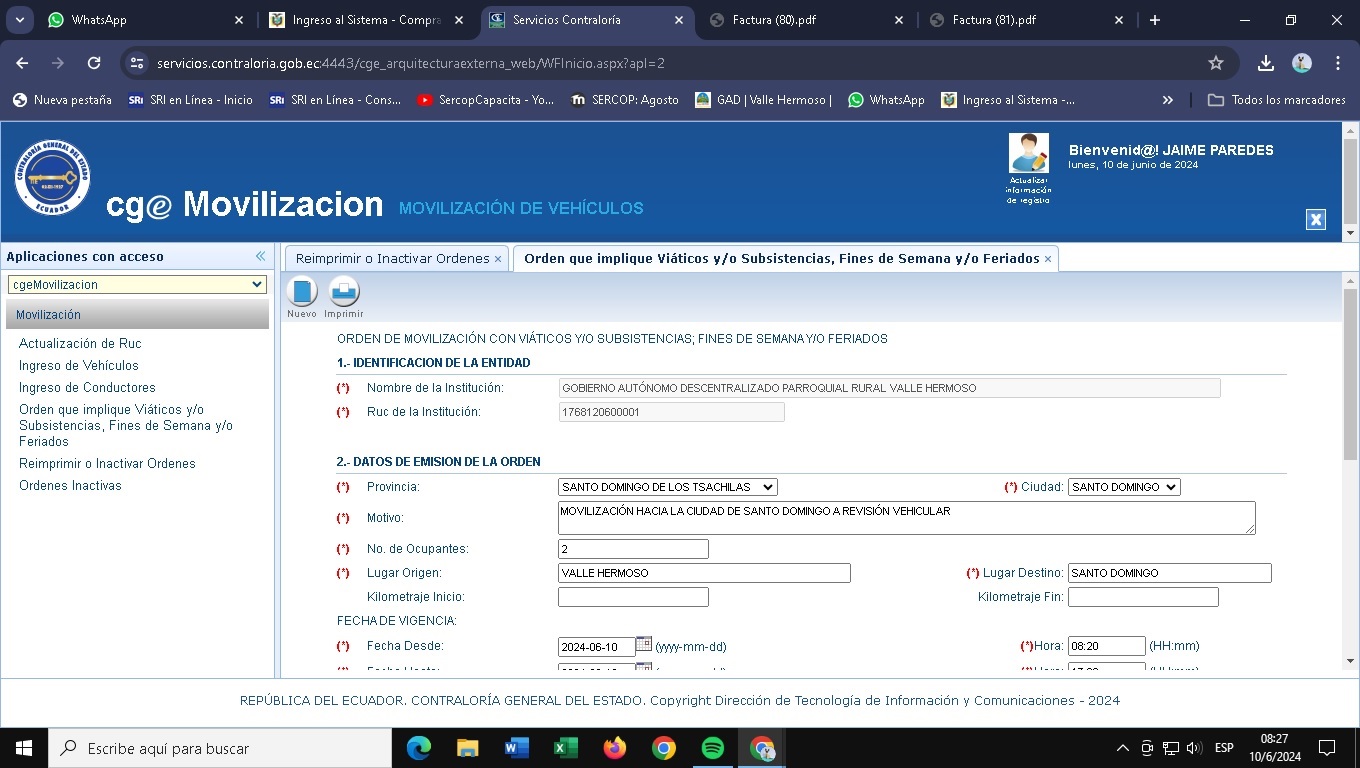Close the Orden que implique Viáticos tab
The width and height of the screenshot is (1360, 768).
click(1048, 259)
